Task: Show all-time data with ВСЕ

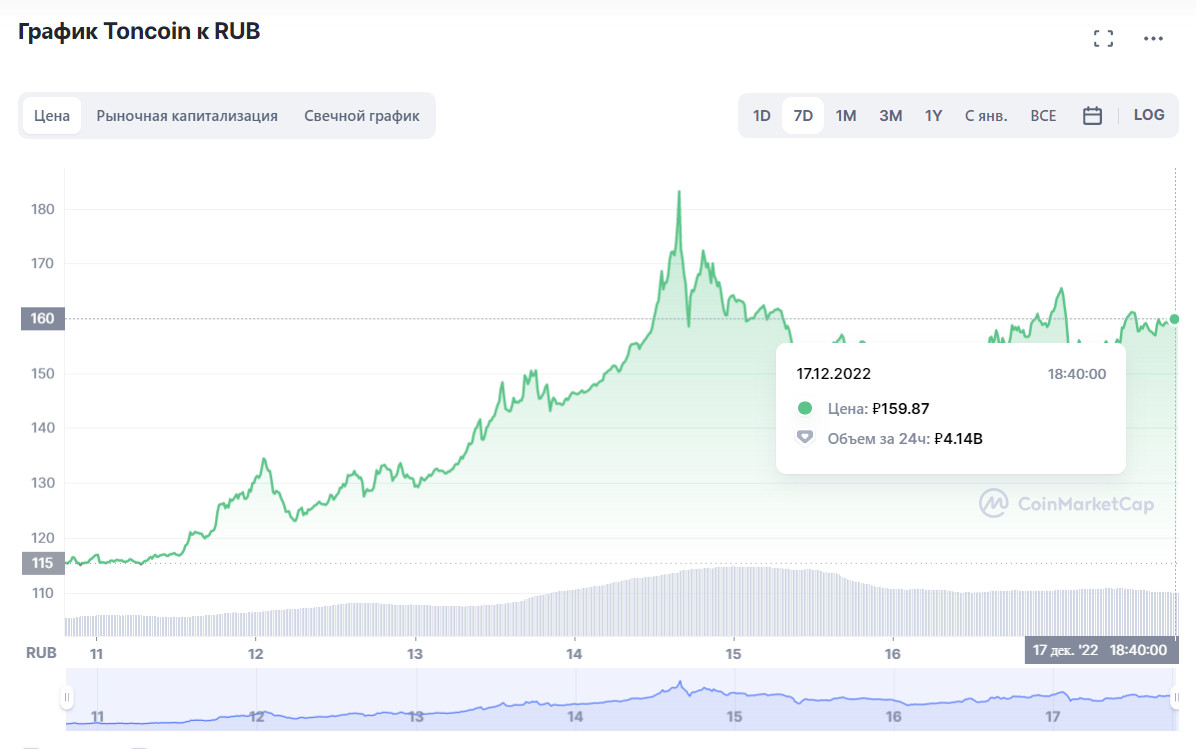Action: coord(1043,116)
